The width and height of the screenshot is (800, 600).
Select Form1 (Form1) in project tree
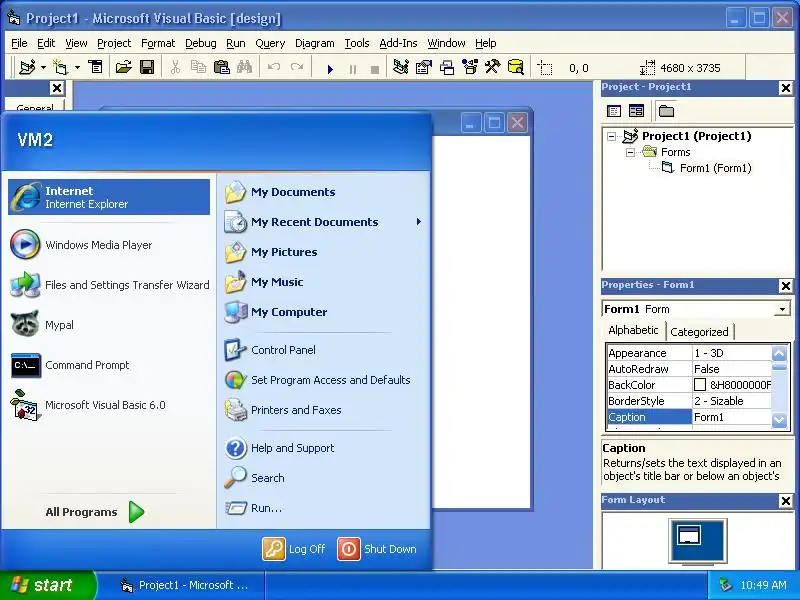pos(715,168)
